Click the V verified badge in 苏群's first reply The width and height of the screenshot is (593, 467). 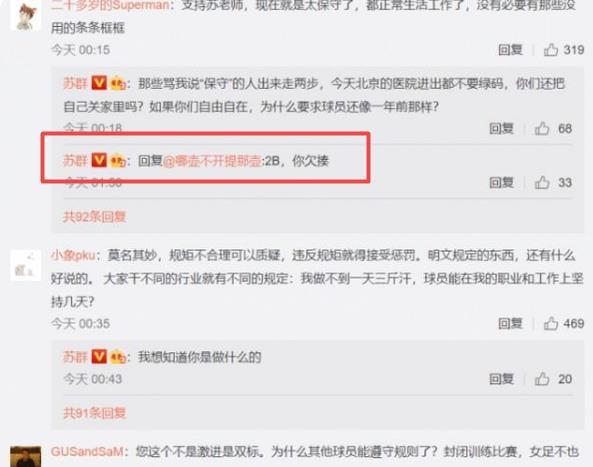99,83
